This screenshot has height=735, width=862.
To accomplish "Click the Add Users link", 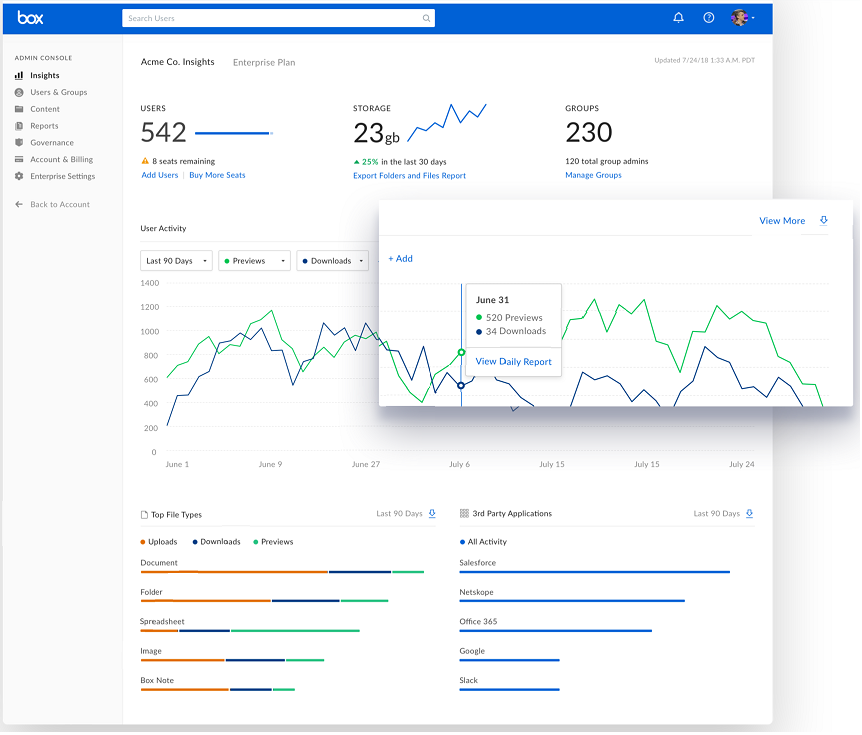I will point(160,175).
